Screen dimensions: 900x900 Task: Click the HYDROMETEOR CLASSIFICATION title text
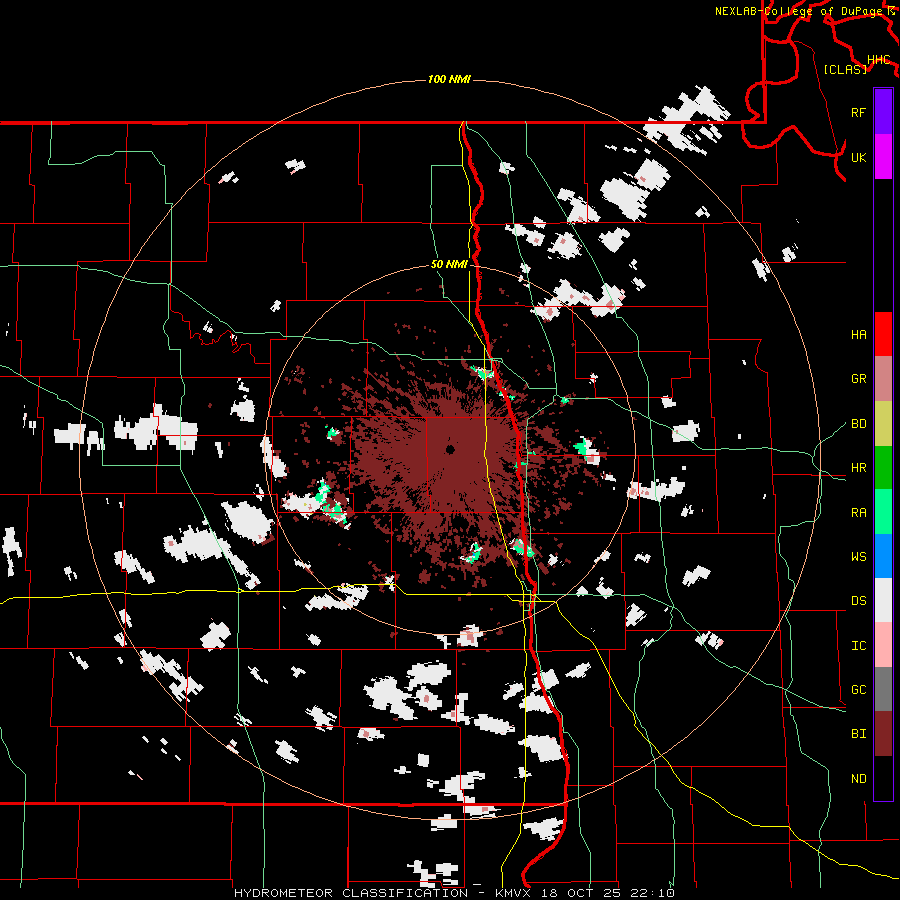(351, 893)
